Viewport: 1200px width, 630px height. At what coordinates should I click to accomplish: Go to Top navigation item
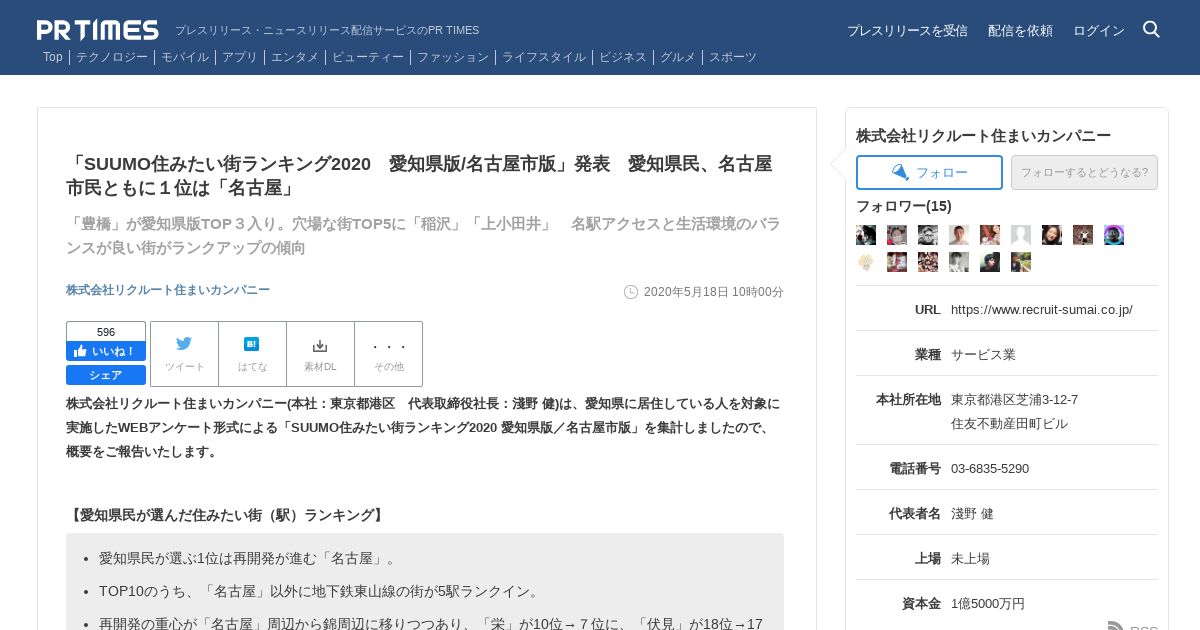point(53,57)
